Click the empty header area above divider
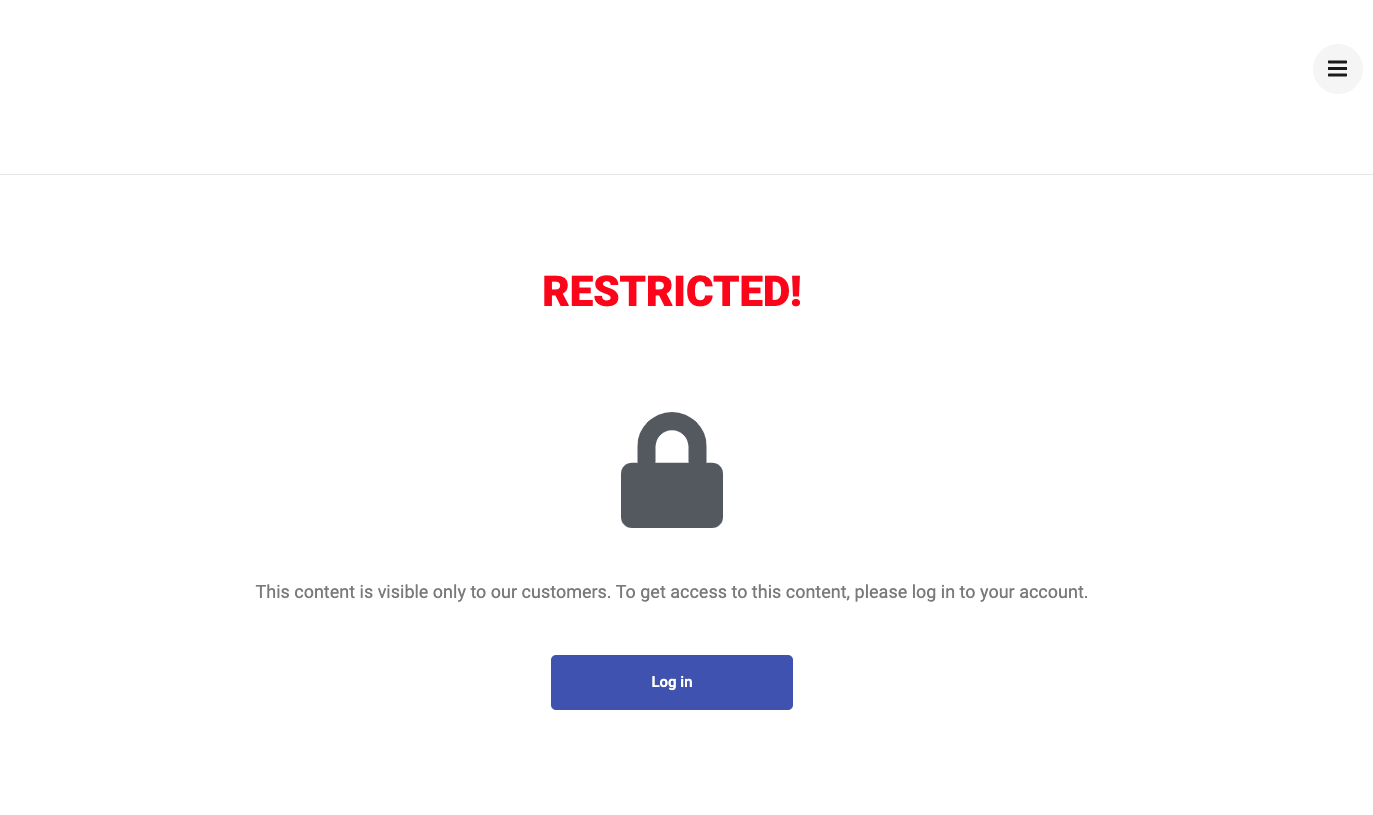This screenshot has height=815, width=1373. [650, 87]
